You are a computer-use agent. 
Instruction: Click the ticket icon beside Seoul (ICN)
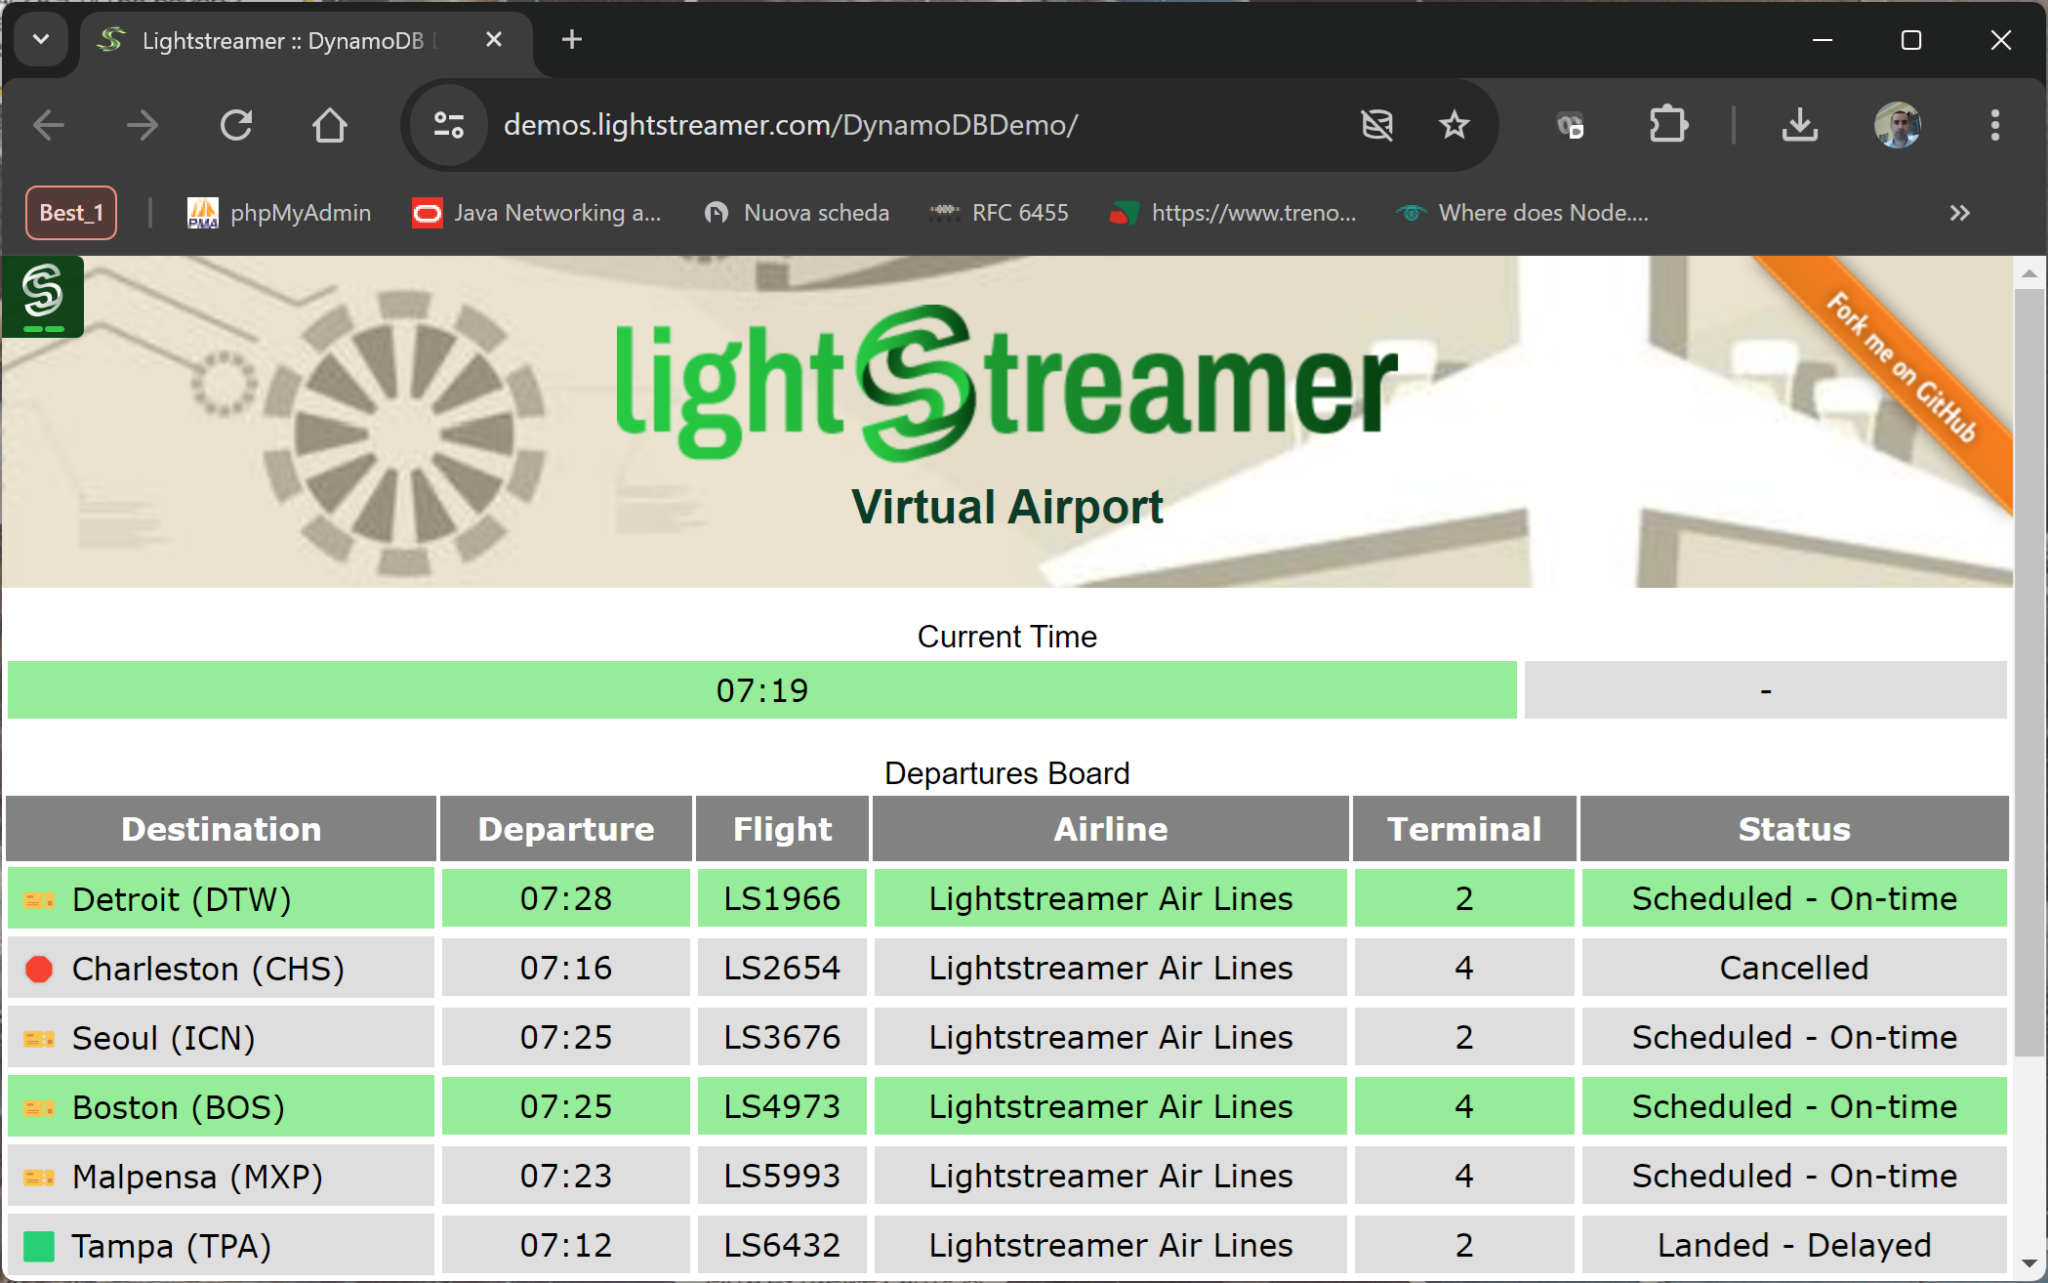coord(39,1039)
